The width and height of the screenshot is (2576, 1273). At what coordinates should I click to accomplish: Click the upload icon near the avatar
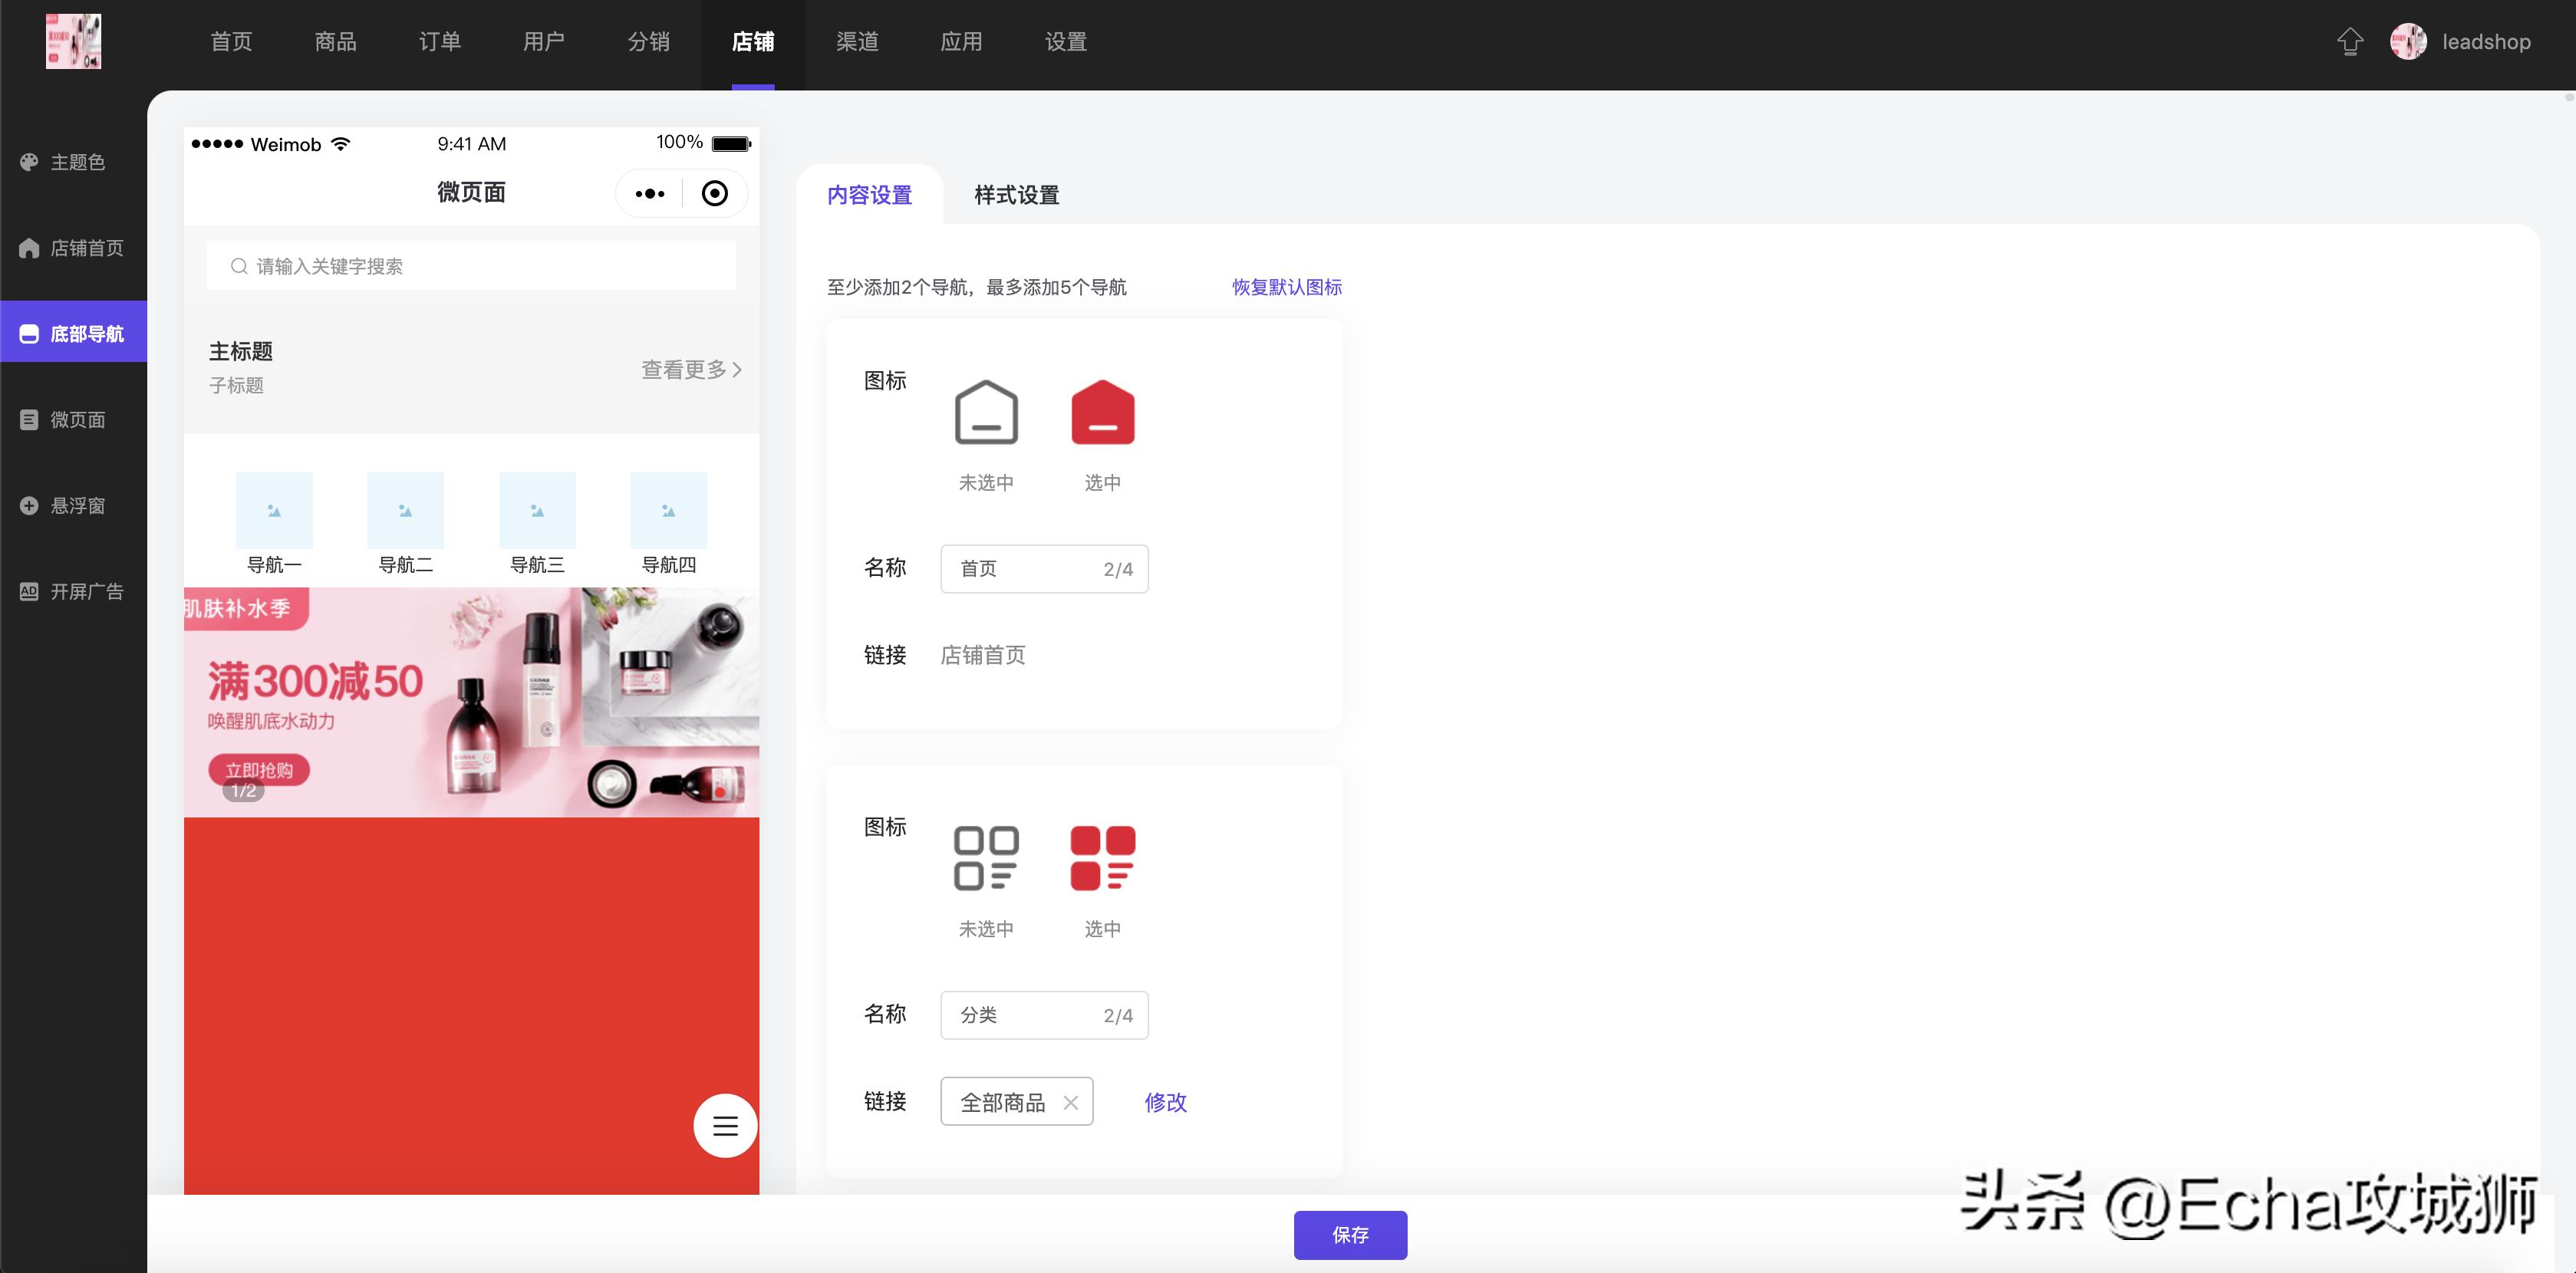2349,41
